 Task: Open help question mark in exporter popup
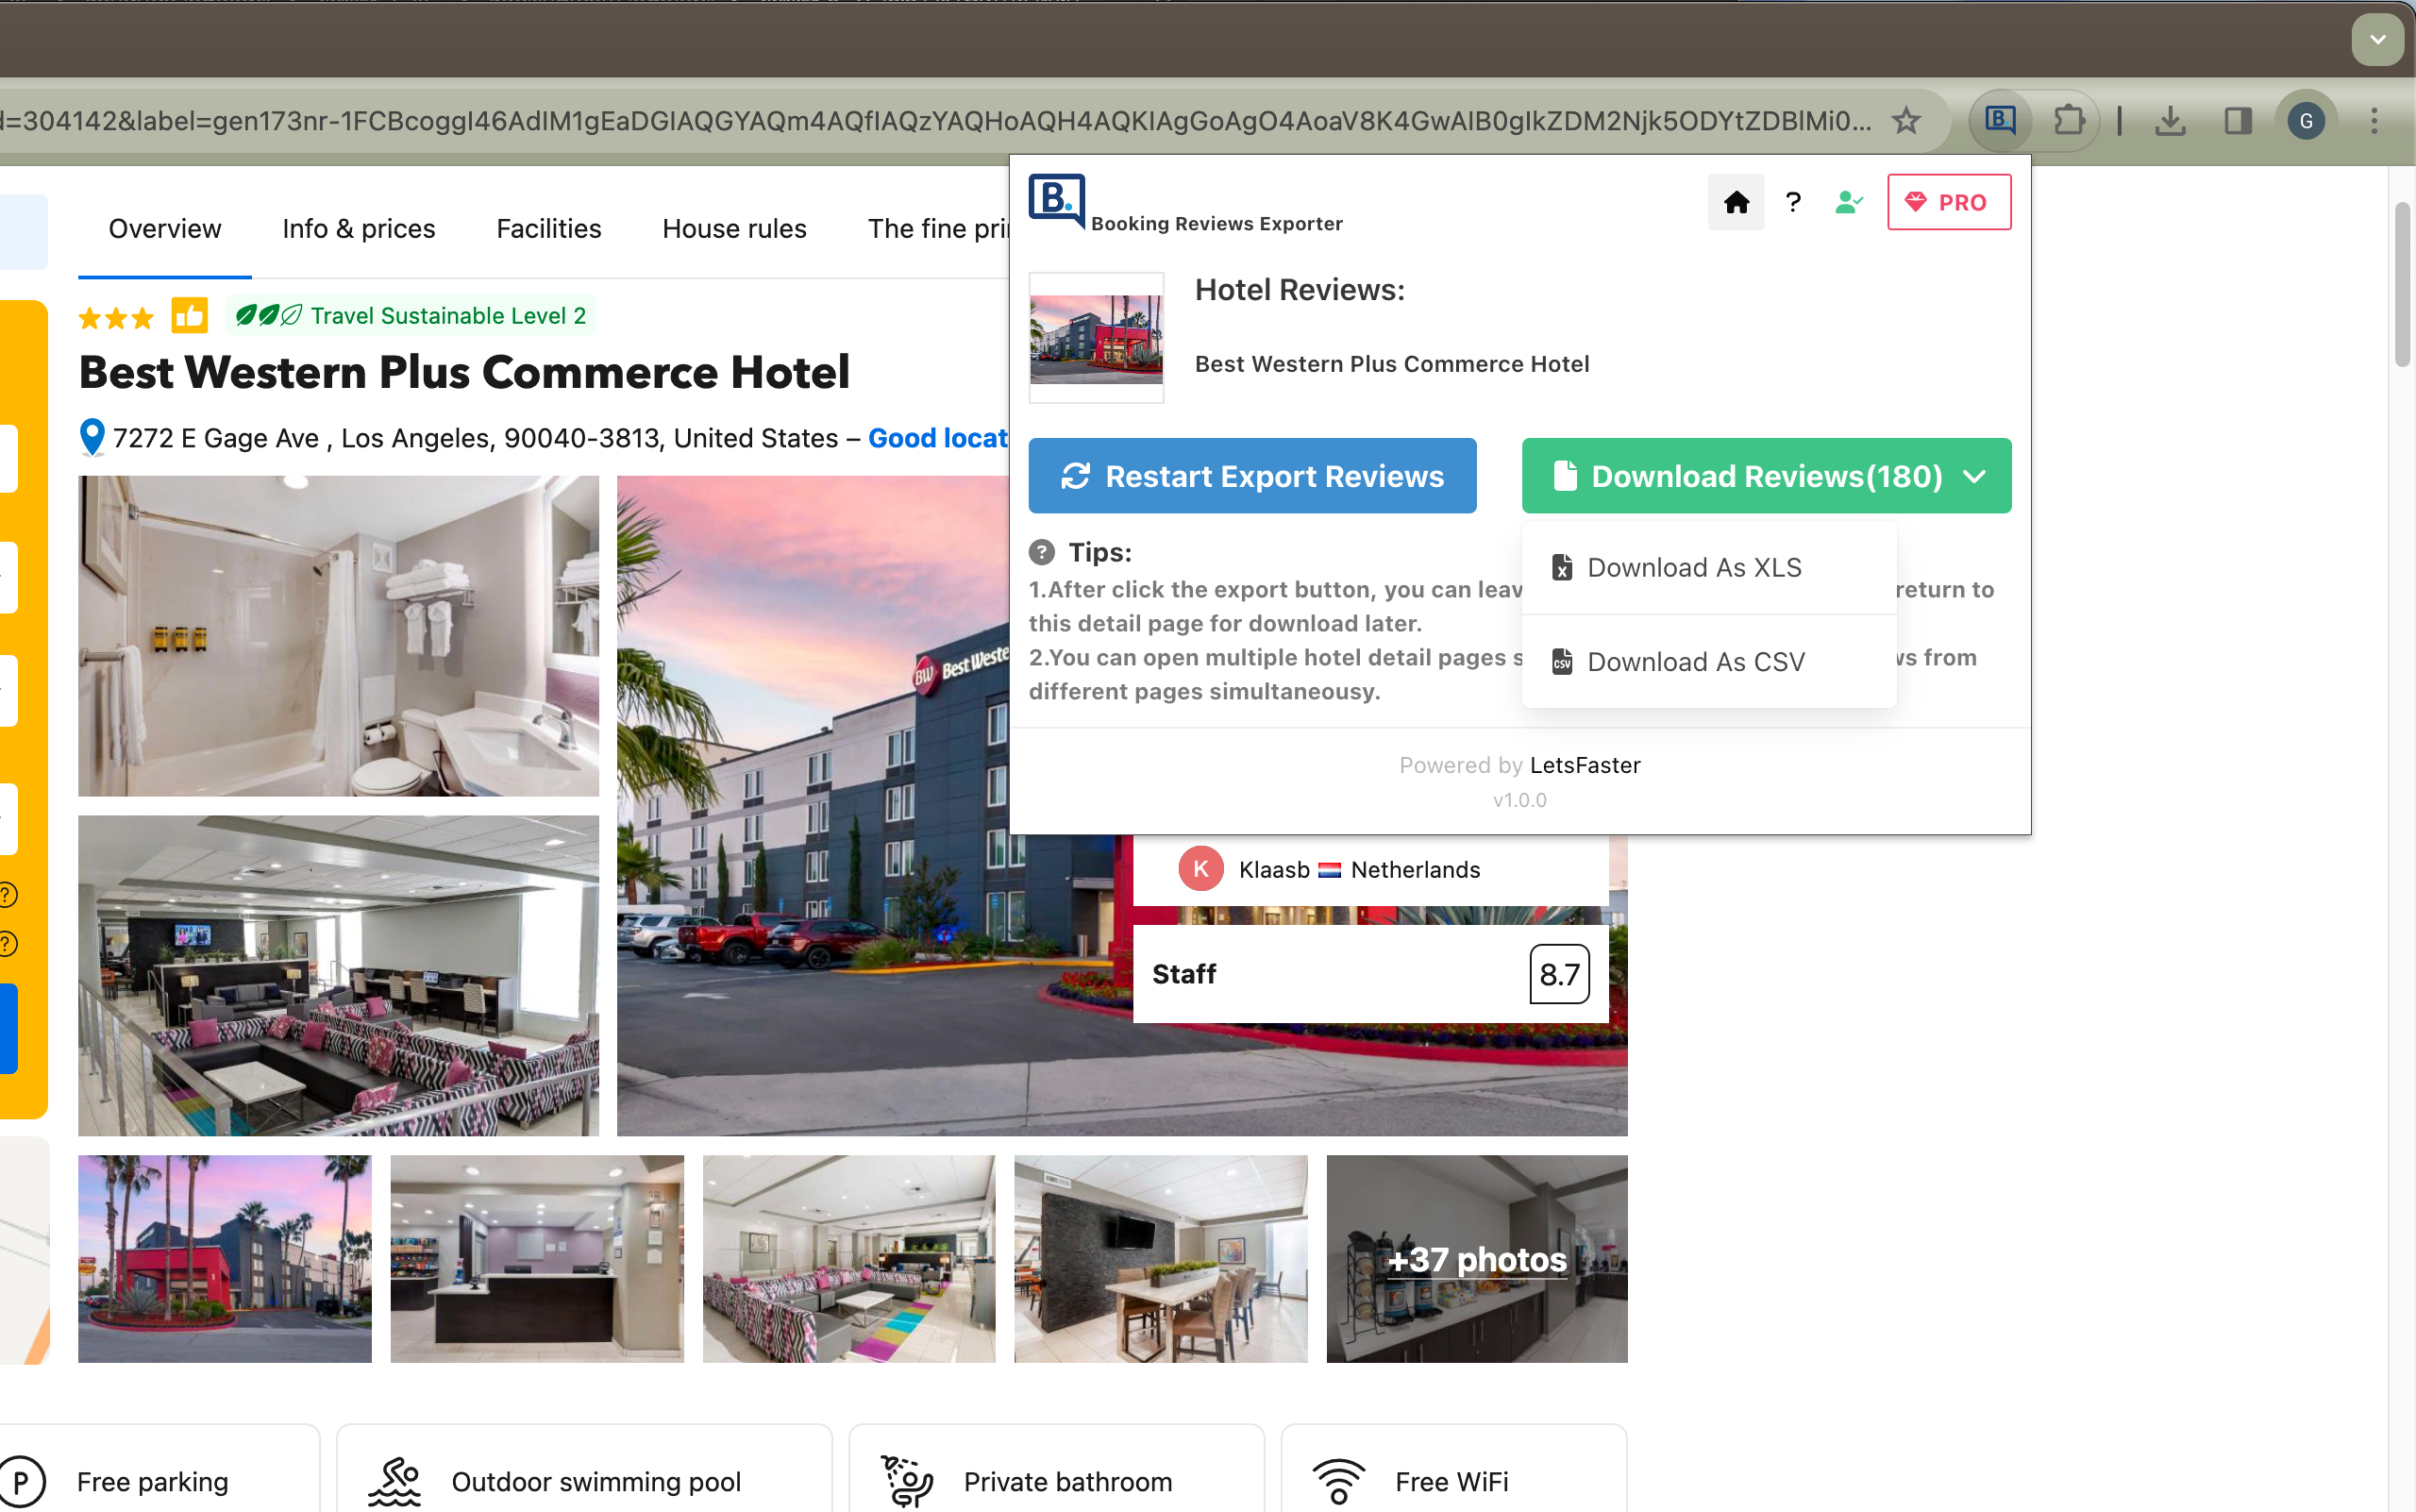pyautogui.click(x=1793, y=202)
